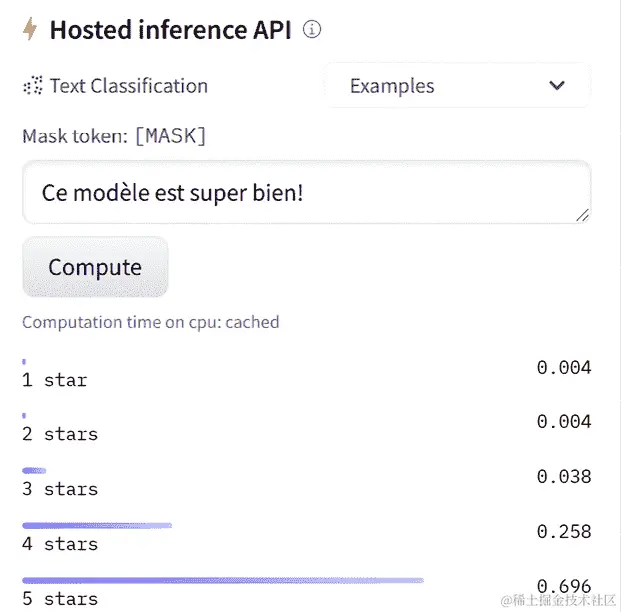The height and width of the screenshot is (612, 621).
Task: Click the info icon beside Hosted inference API
Action: click(x=312, y=30)
